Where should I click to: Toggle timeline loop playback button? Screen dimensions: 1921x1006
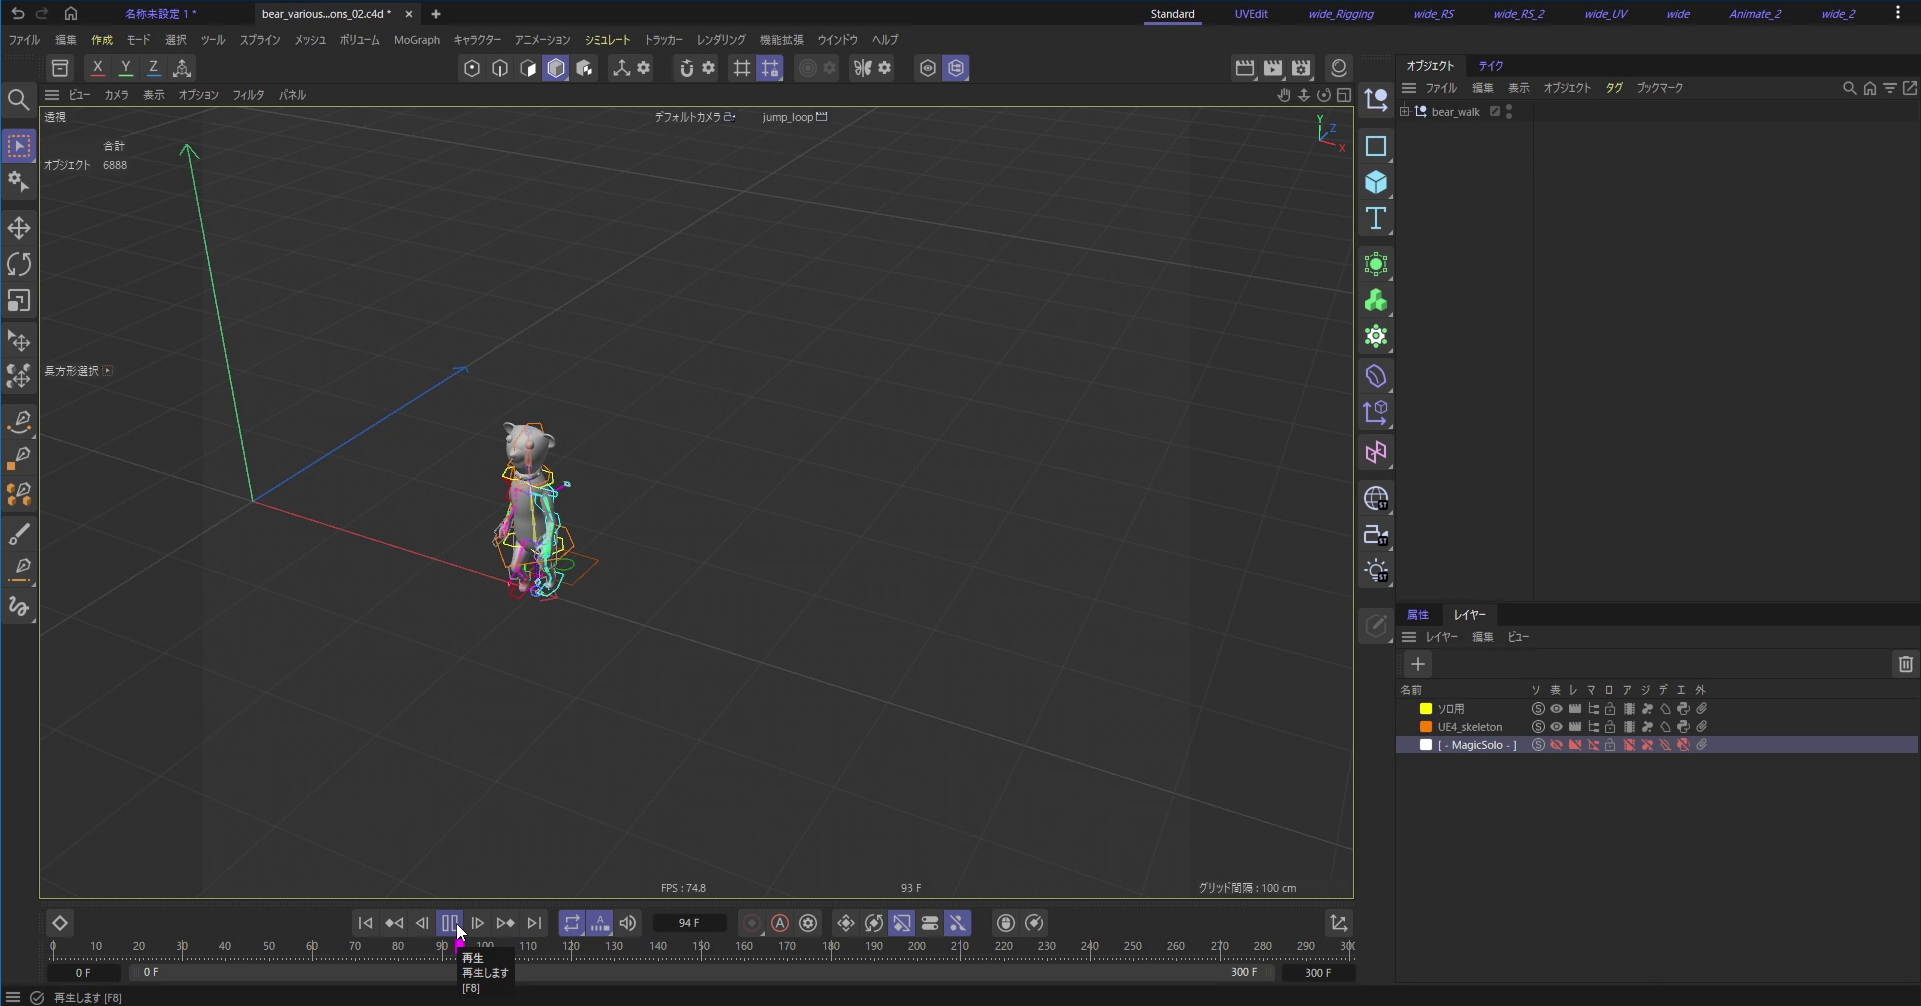[571, 923]
